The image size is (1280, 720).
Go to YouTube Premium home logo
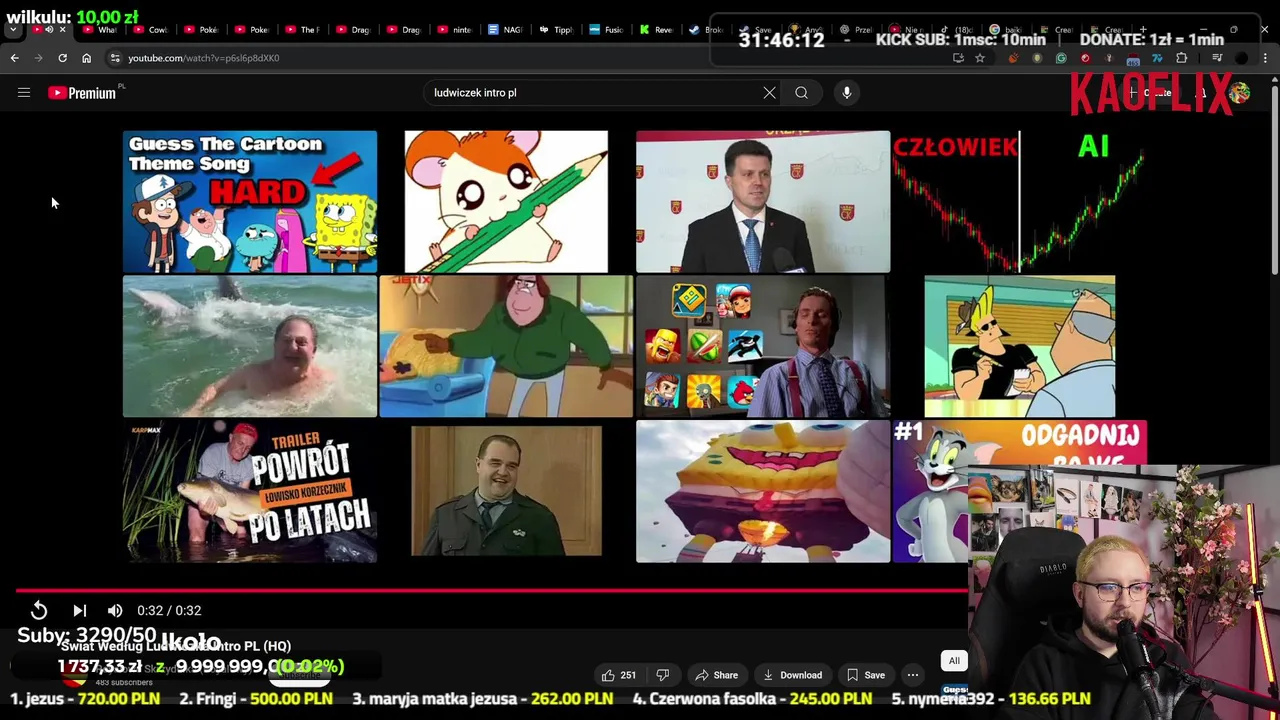(x=83, y=93)
